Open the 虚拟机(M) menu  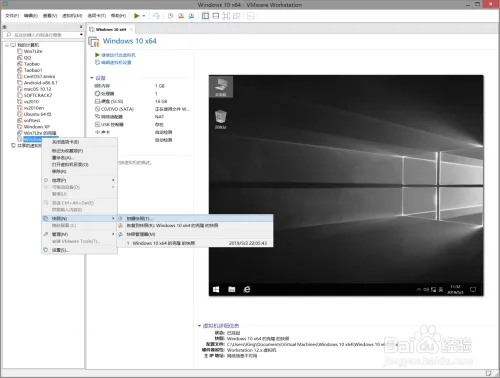coord(72,16)
